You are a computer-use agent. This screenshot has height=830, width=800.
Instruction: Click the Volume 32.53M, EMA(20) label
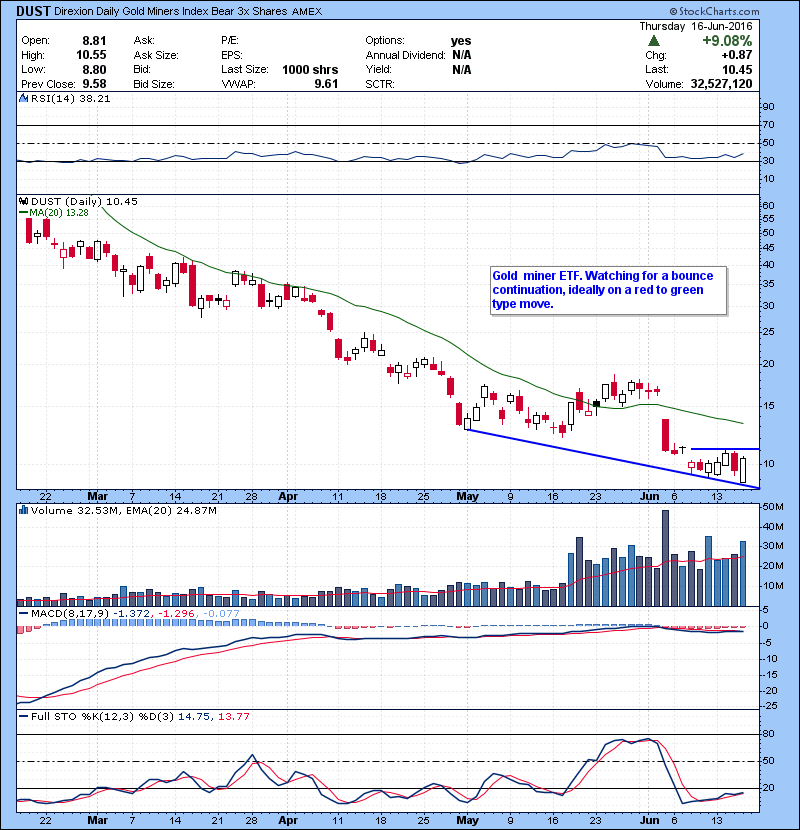(123, 510)
